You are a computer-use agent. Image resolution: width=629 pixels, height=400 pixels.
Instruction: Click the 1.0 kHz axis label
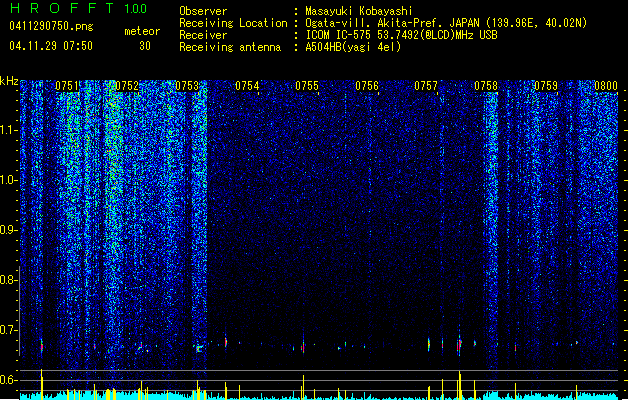point(9,180)
